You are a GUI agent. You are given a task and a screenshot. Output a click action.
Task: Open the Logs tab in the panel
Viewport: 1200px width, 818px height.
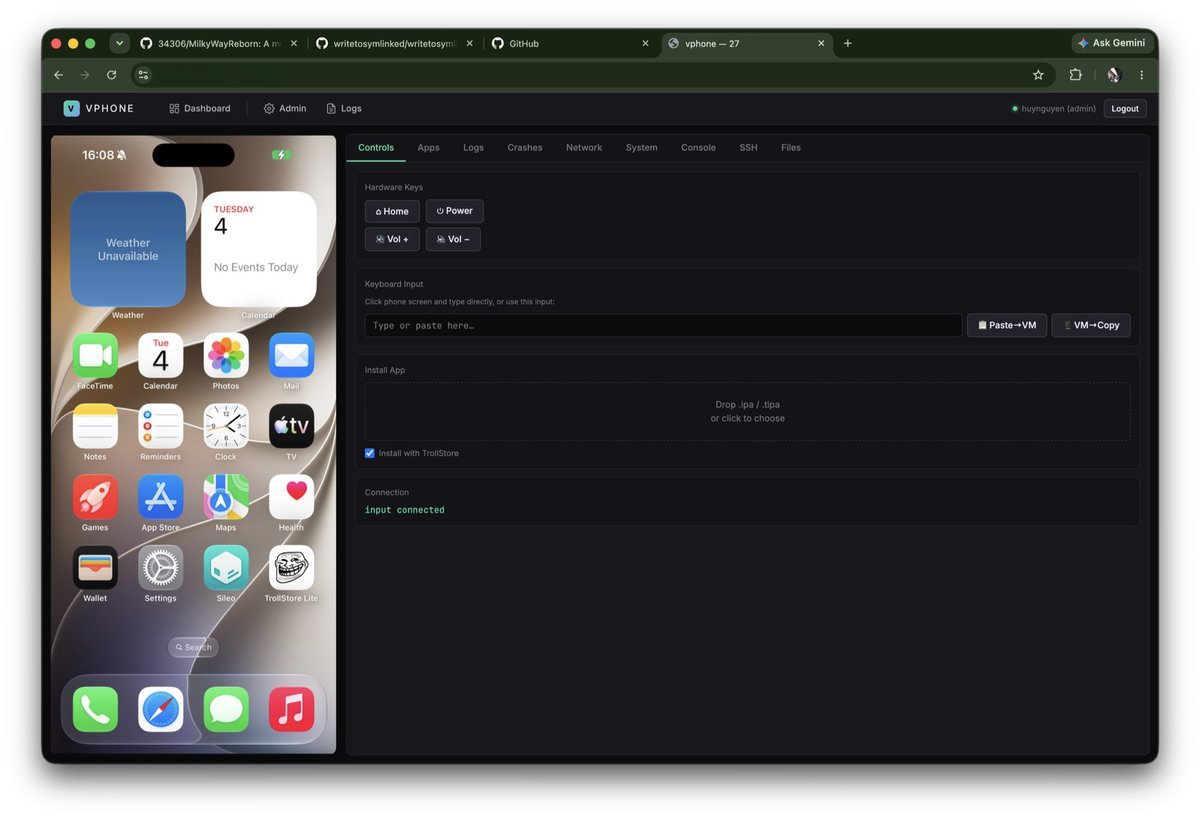[473, 147]
